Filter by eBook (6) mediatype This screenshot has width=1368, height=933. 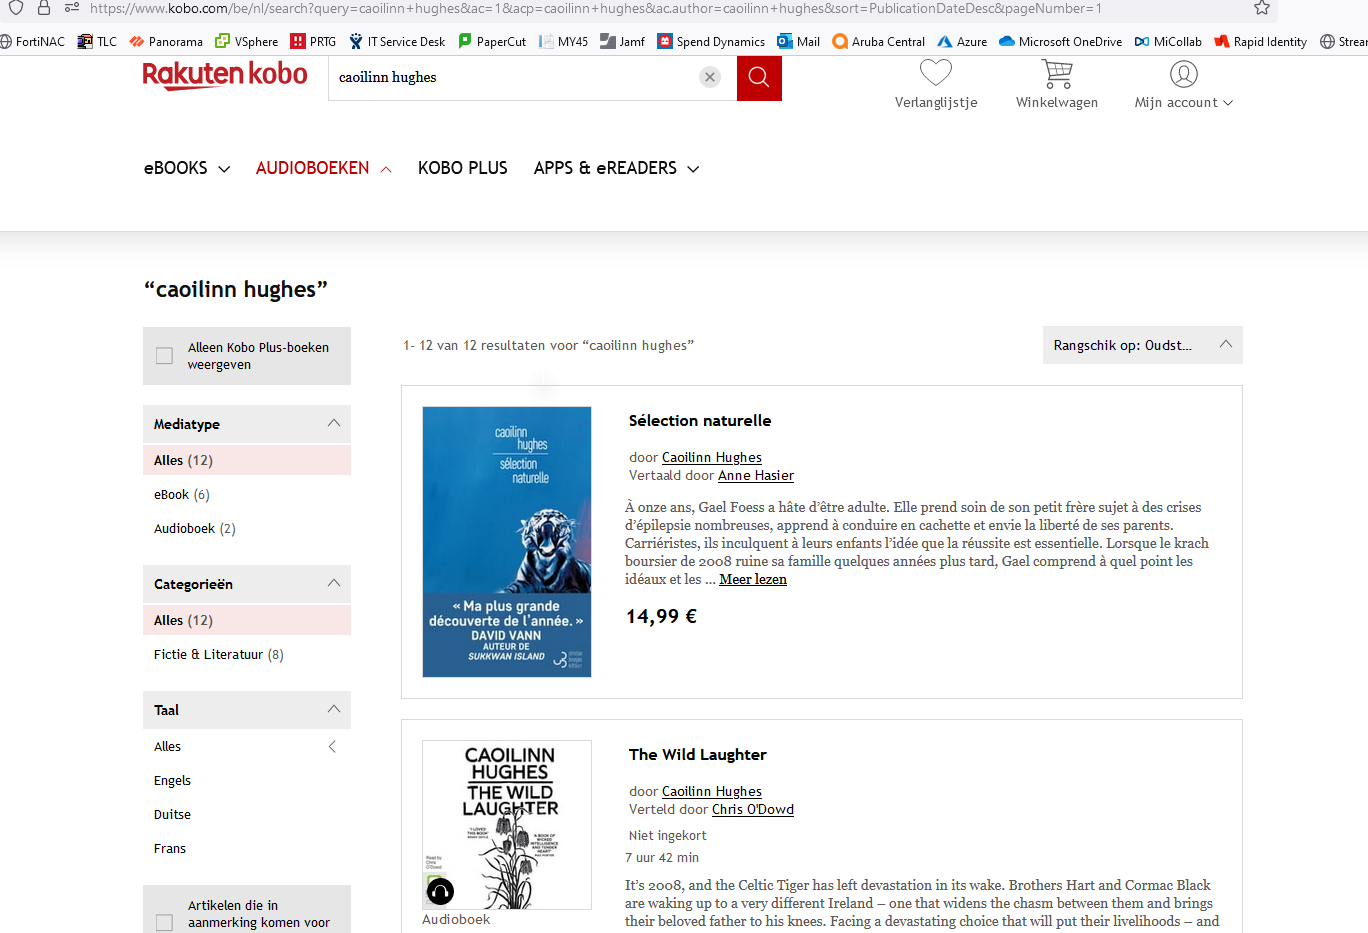[182, 494]
